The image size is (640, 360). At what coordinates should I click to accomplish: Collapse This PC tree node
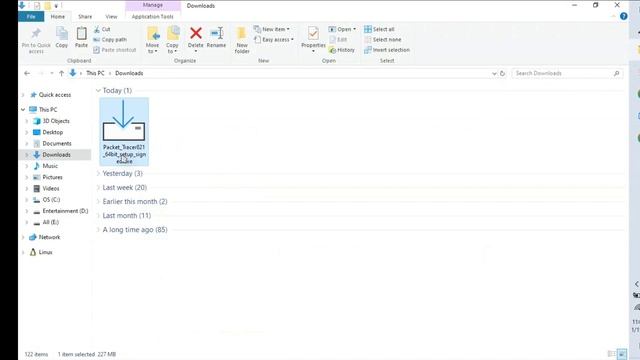tap(23, 109)
